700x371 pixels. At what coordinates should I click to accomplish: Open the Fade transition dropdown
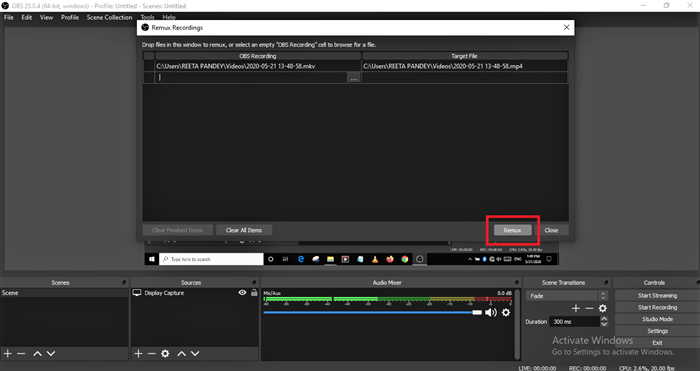pyautogui.click(x=566, y=296)
